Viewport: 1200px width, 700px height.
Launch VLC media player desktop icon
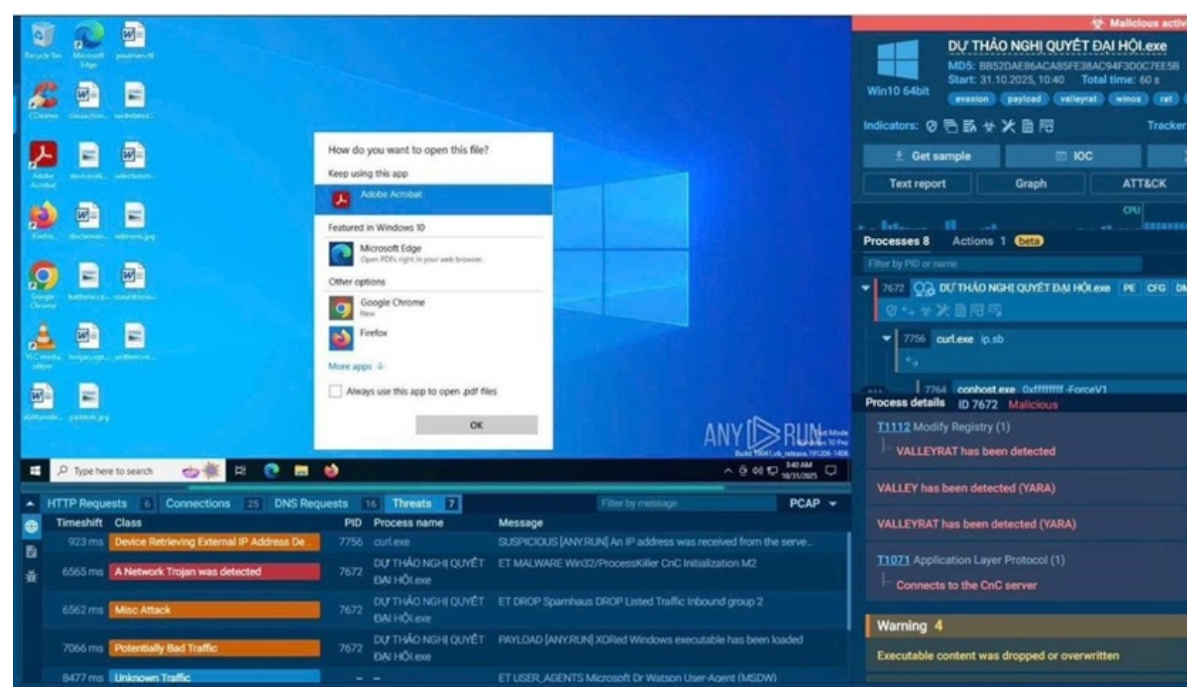click(43, 340)
